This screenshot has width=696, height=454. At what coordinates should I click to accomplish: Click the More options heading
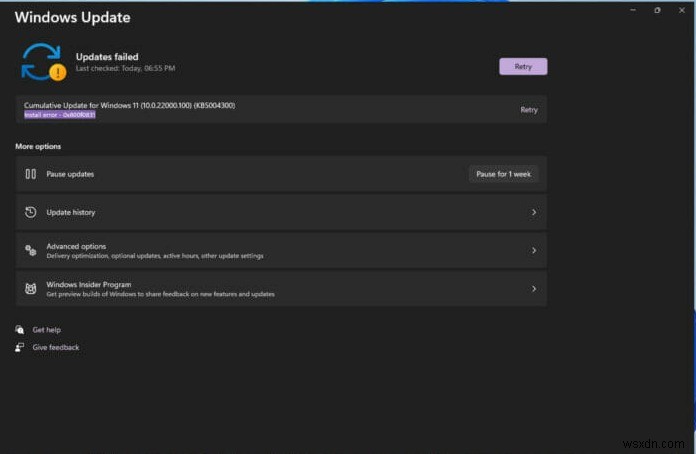[x=38, y=146]
